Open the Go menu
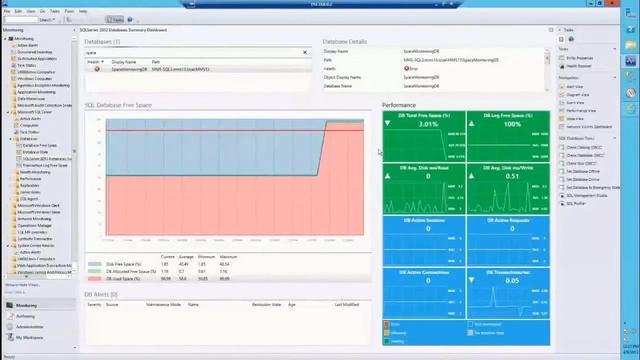The width and height of the screenshot is (640, 360). (x=42, y=11)
